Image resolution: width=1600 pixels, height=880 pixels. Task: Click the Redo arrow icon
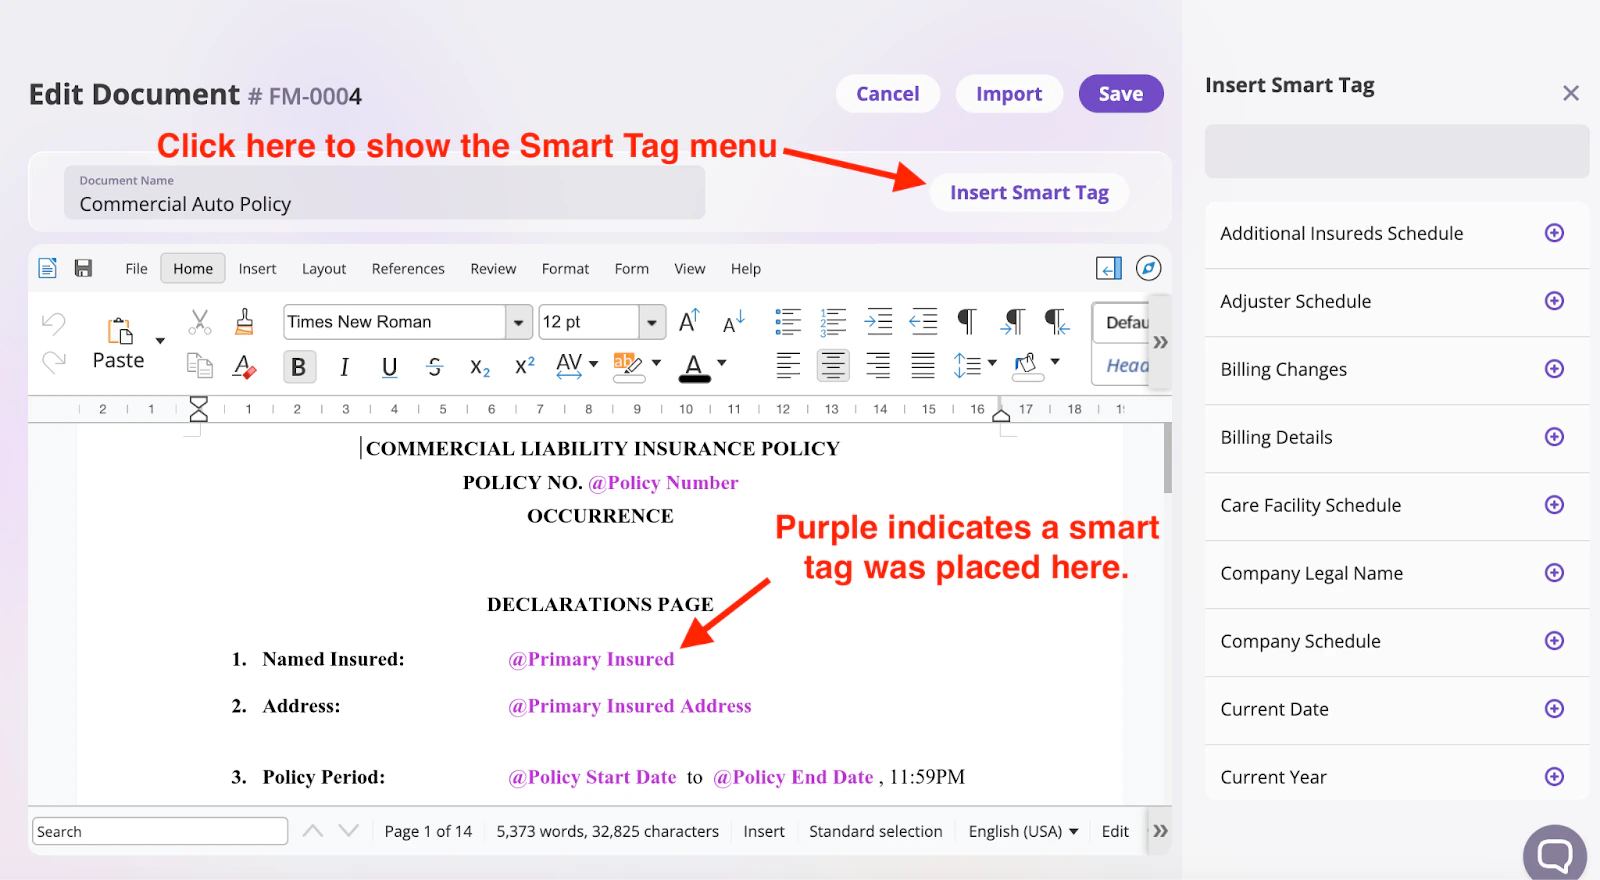[x=53, y=362]
